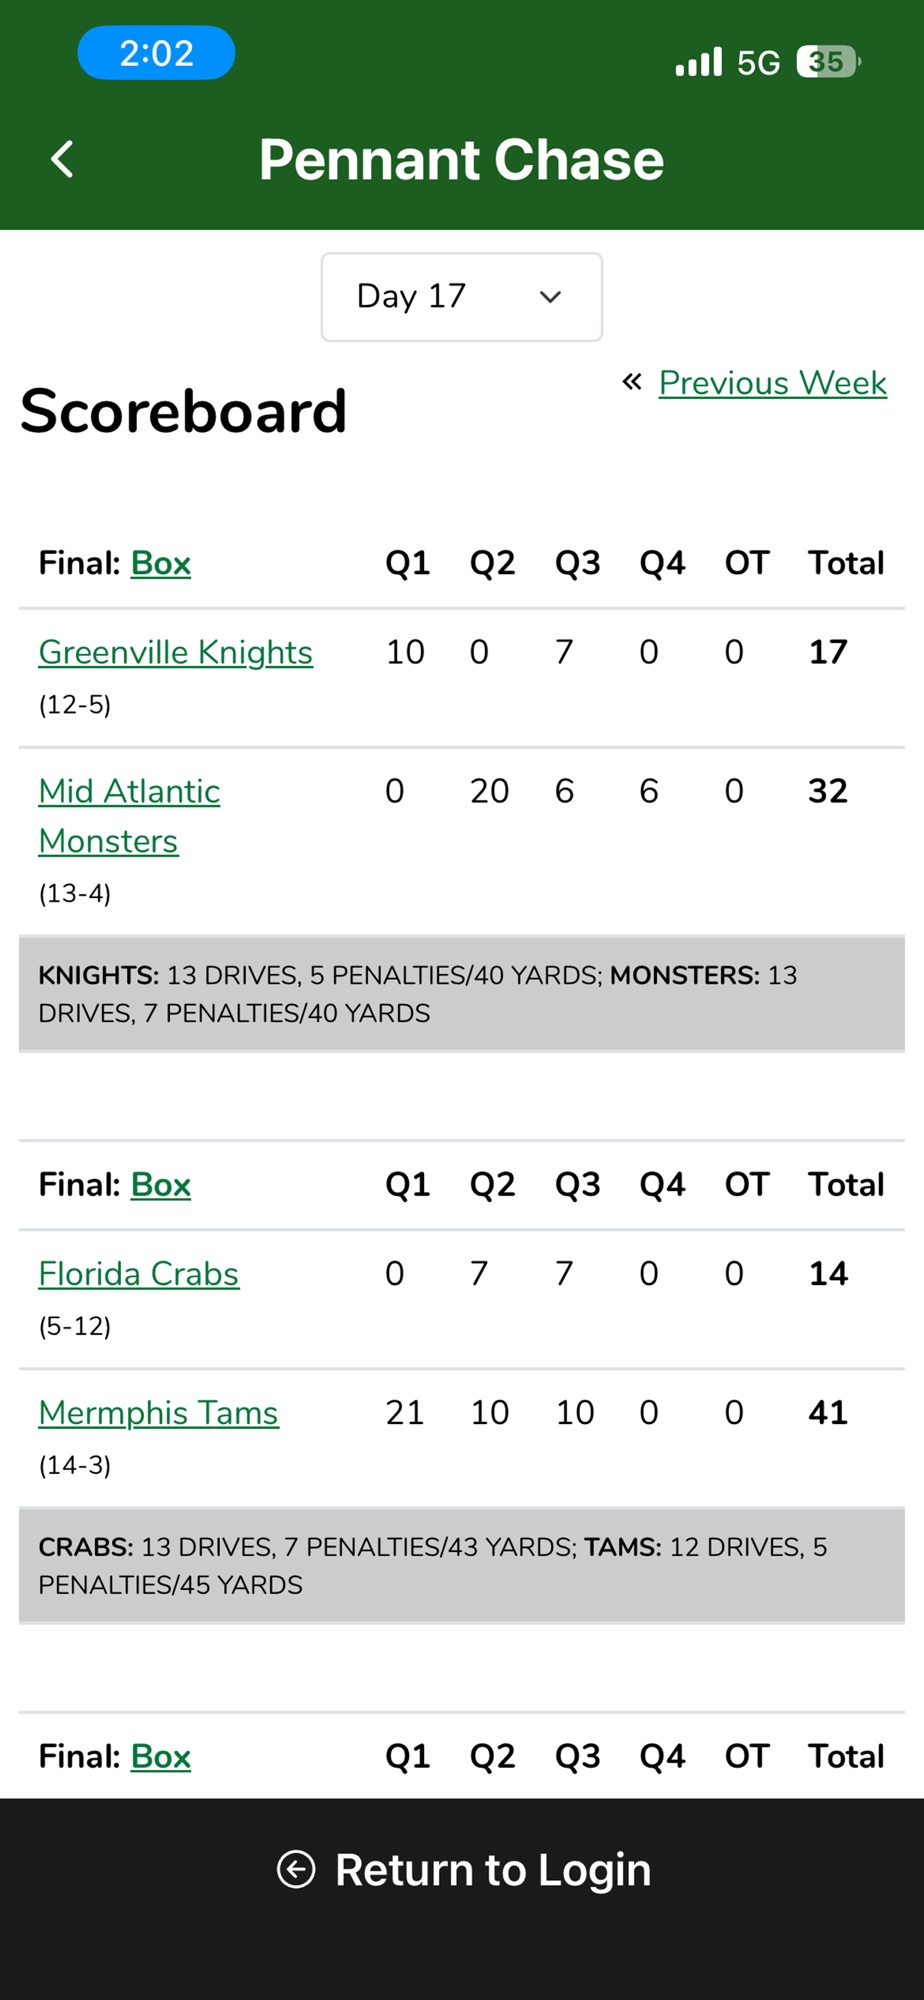Tap the Crabs and Tams drives summary
924x2000 pixels.
point(462,1566)
